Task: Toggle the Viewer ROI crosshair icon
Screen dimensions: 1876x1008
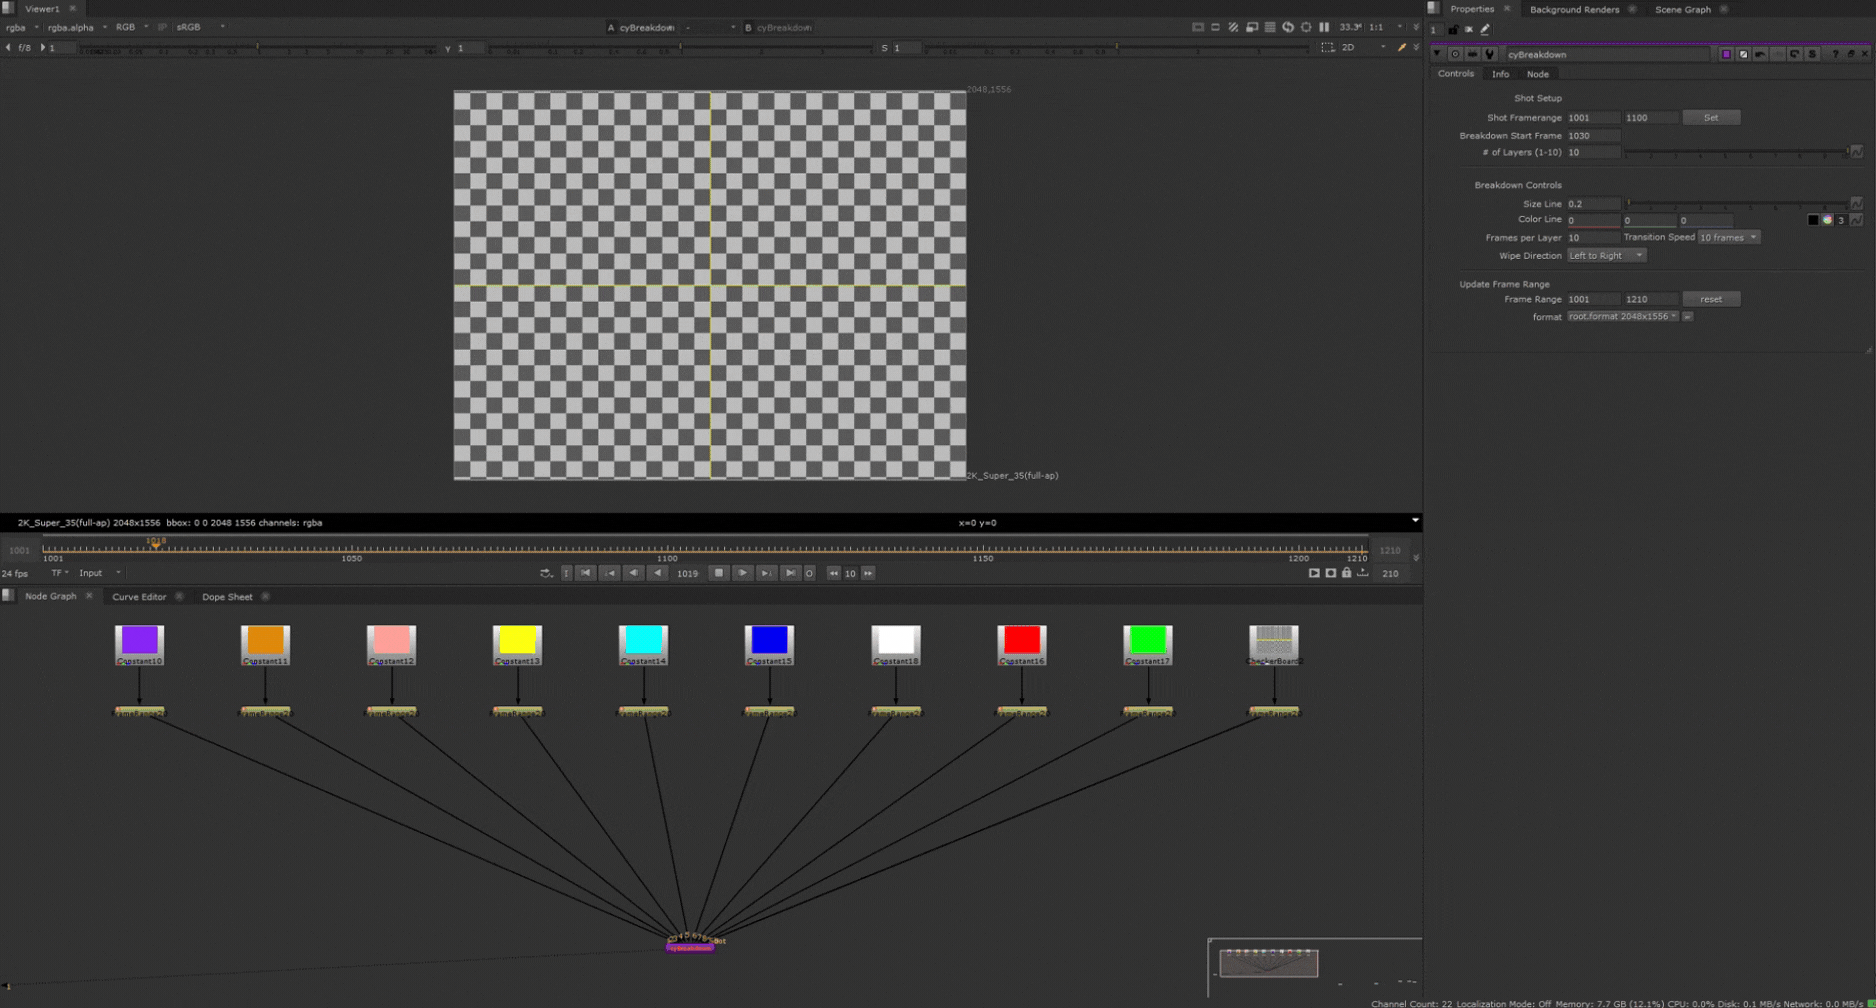Action: 1306,27
